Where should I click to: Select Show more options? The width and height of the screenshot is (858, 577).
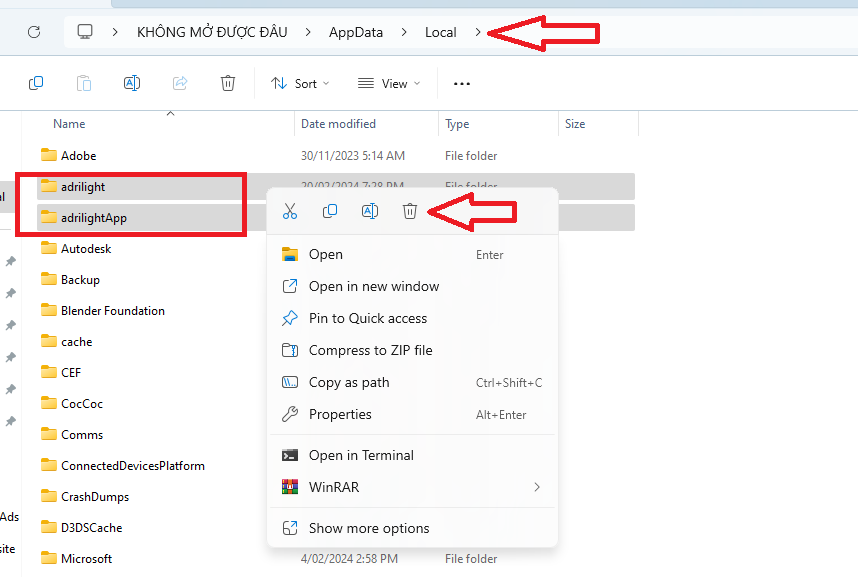click(x=412, y=528)
